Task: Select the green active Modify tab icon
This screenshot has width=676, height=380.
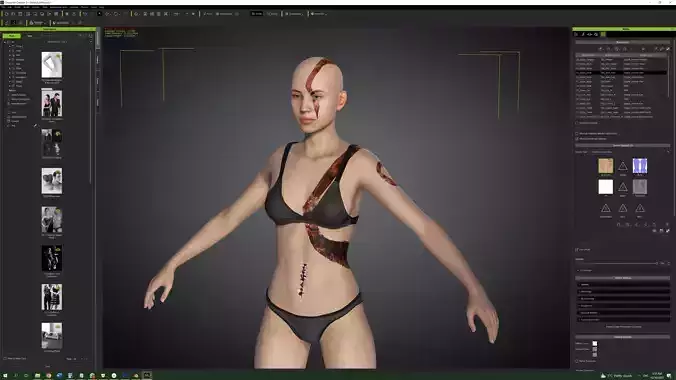Action: pos(603,34)
